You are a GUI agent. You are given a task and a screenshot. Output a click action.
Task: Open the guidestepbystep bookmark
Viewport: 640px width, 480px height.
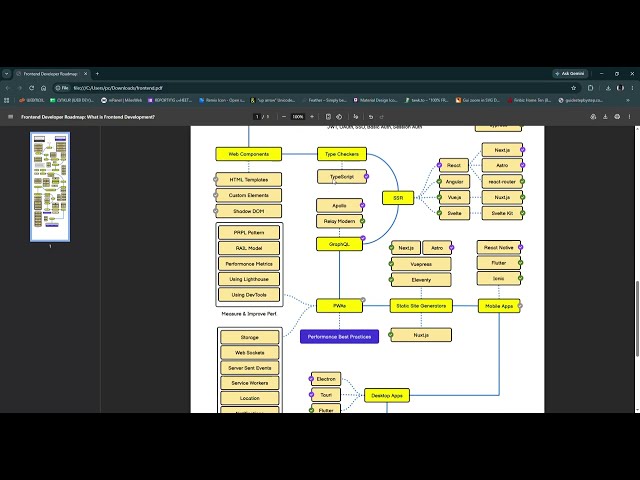(x=581, y=100)
